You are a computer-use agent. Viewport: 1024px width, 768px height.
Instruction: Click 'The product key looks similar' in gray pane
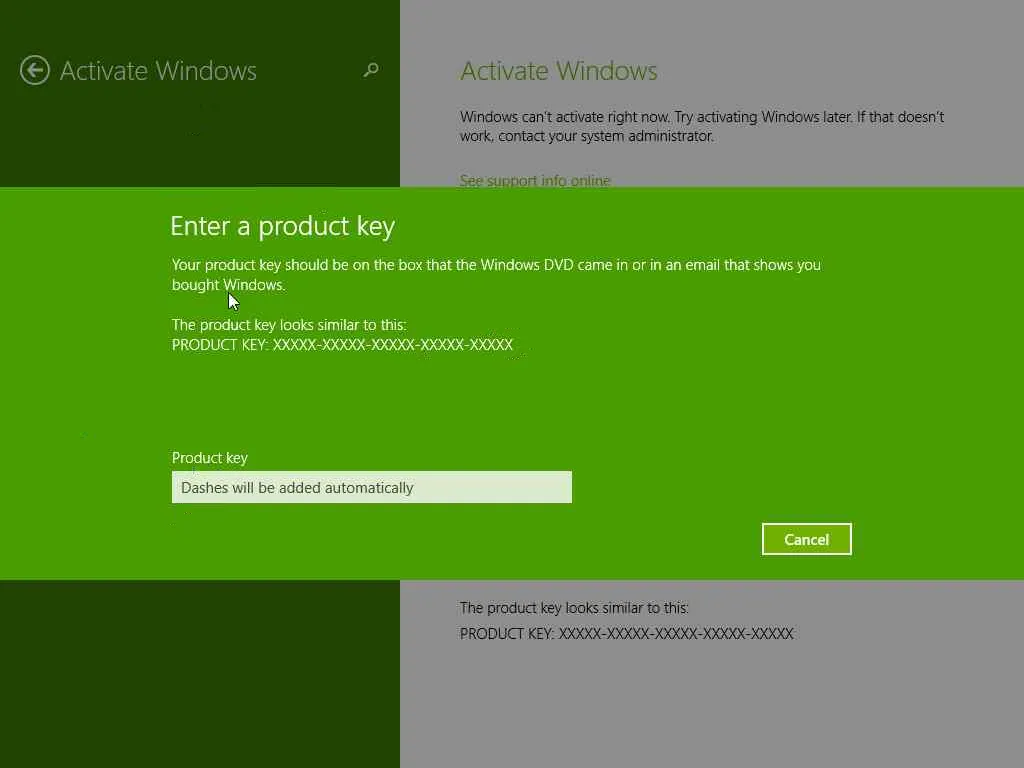tap(574, 608)
